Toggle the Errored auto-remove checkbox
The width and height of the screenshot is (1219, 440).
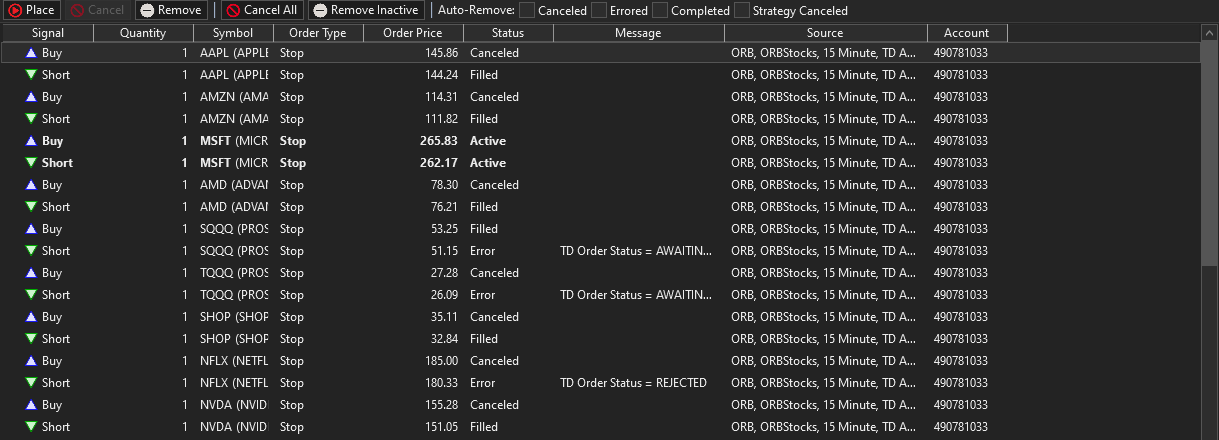(599, 11)
